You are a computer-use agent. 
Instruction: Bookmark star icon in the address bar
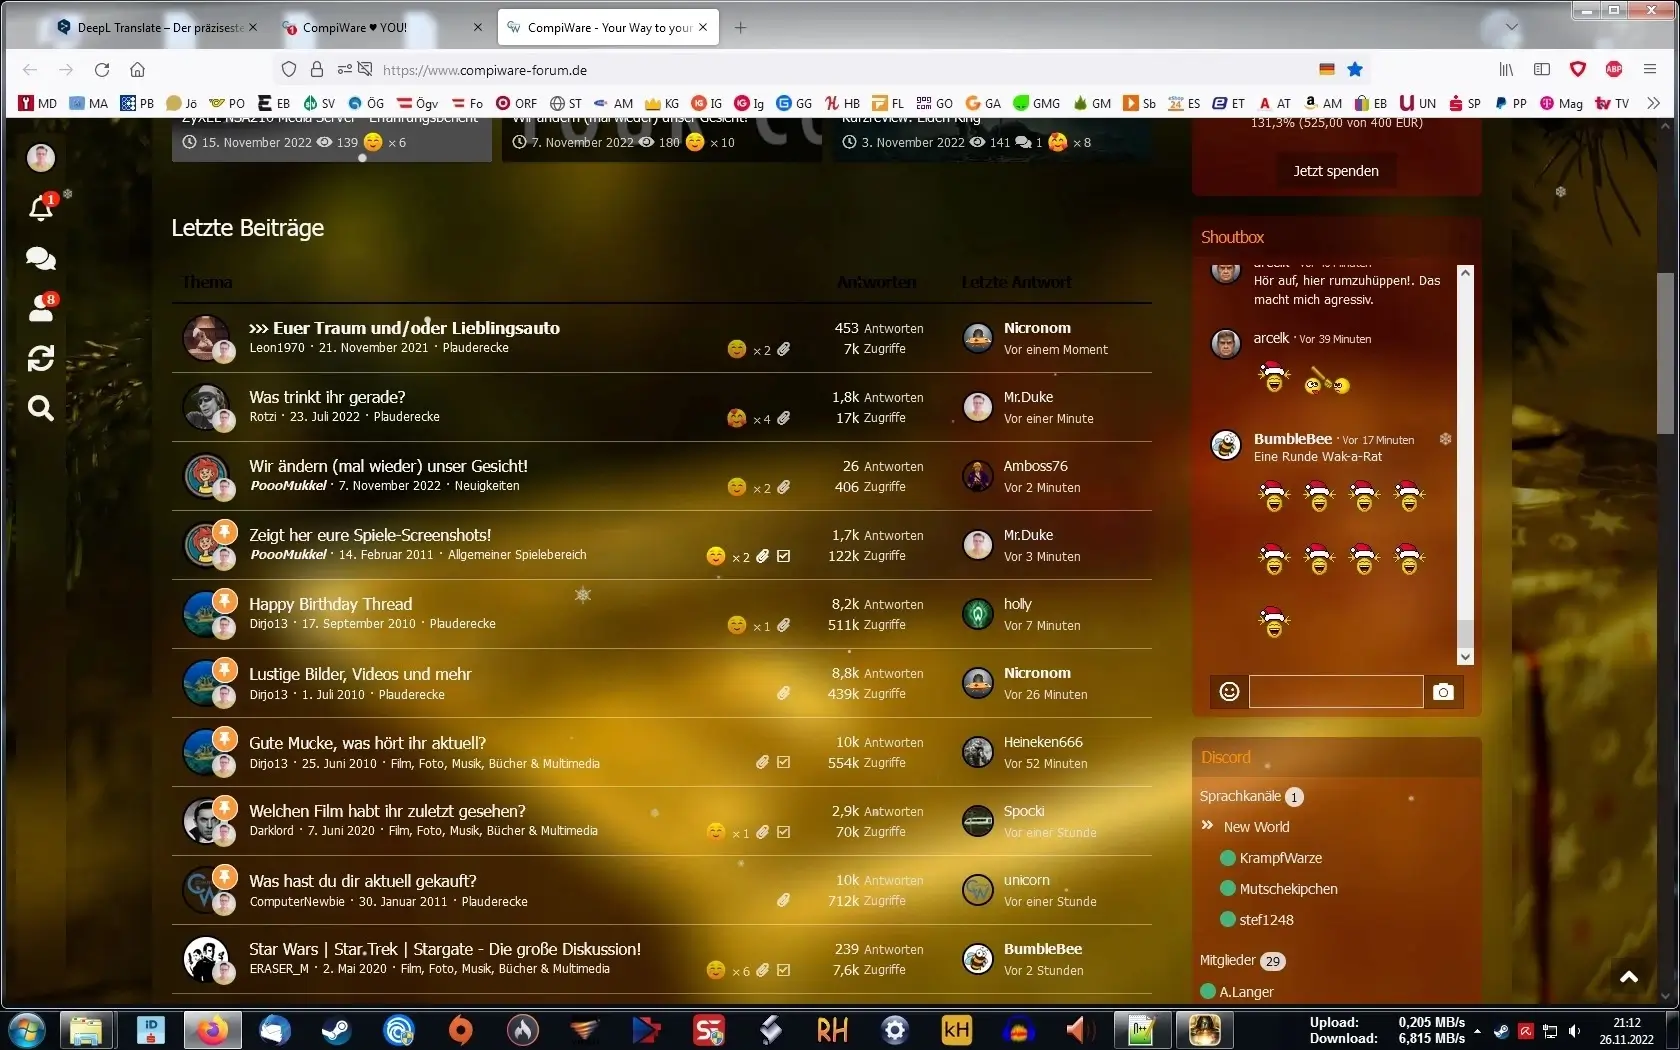coord(1355,69)
